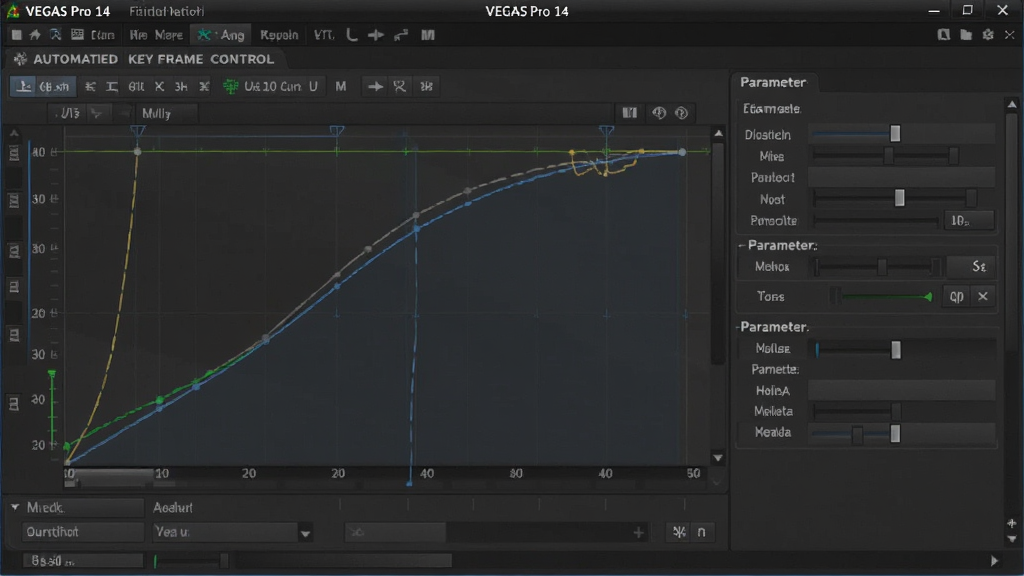Image resolution: width=1024 pixels, height=576 pixels.
Task: Click the arrow icon in keyframe toolbar
Action: coord(375,86)
